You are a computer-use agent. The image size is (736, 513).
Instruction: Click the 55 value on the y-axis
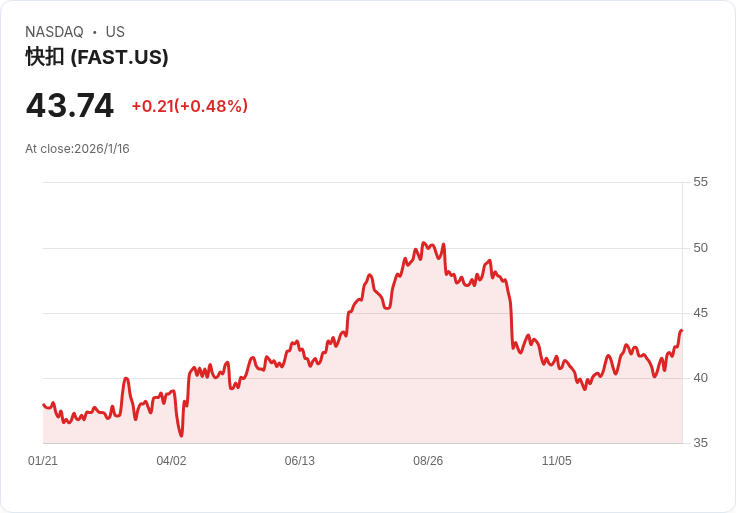pos(700,182)
